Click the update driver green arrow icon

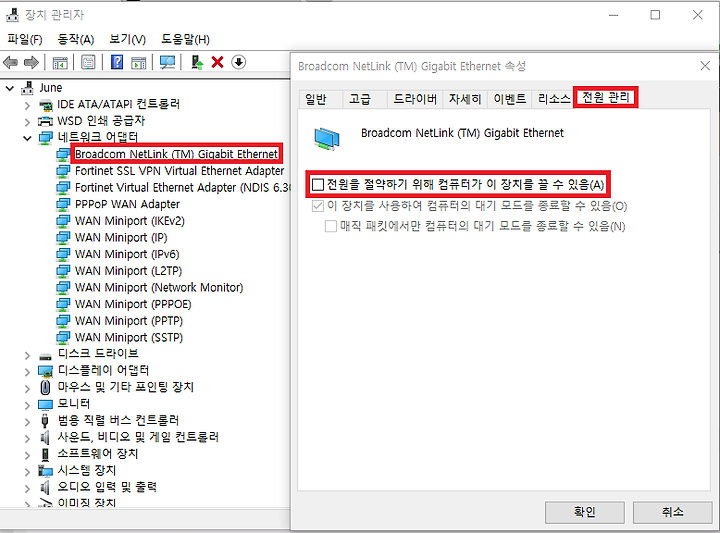pyautogui.click(x=197, y=62)
